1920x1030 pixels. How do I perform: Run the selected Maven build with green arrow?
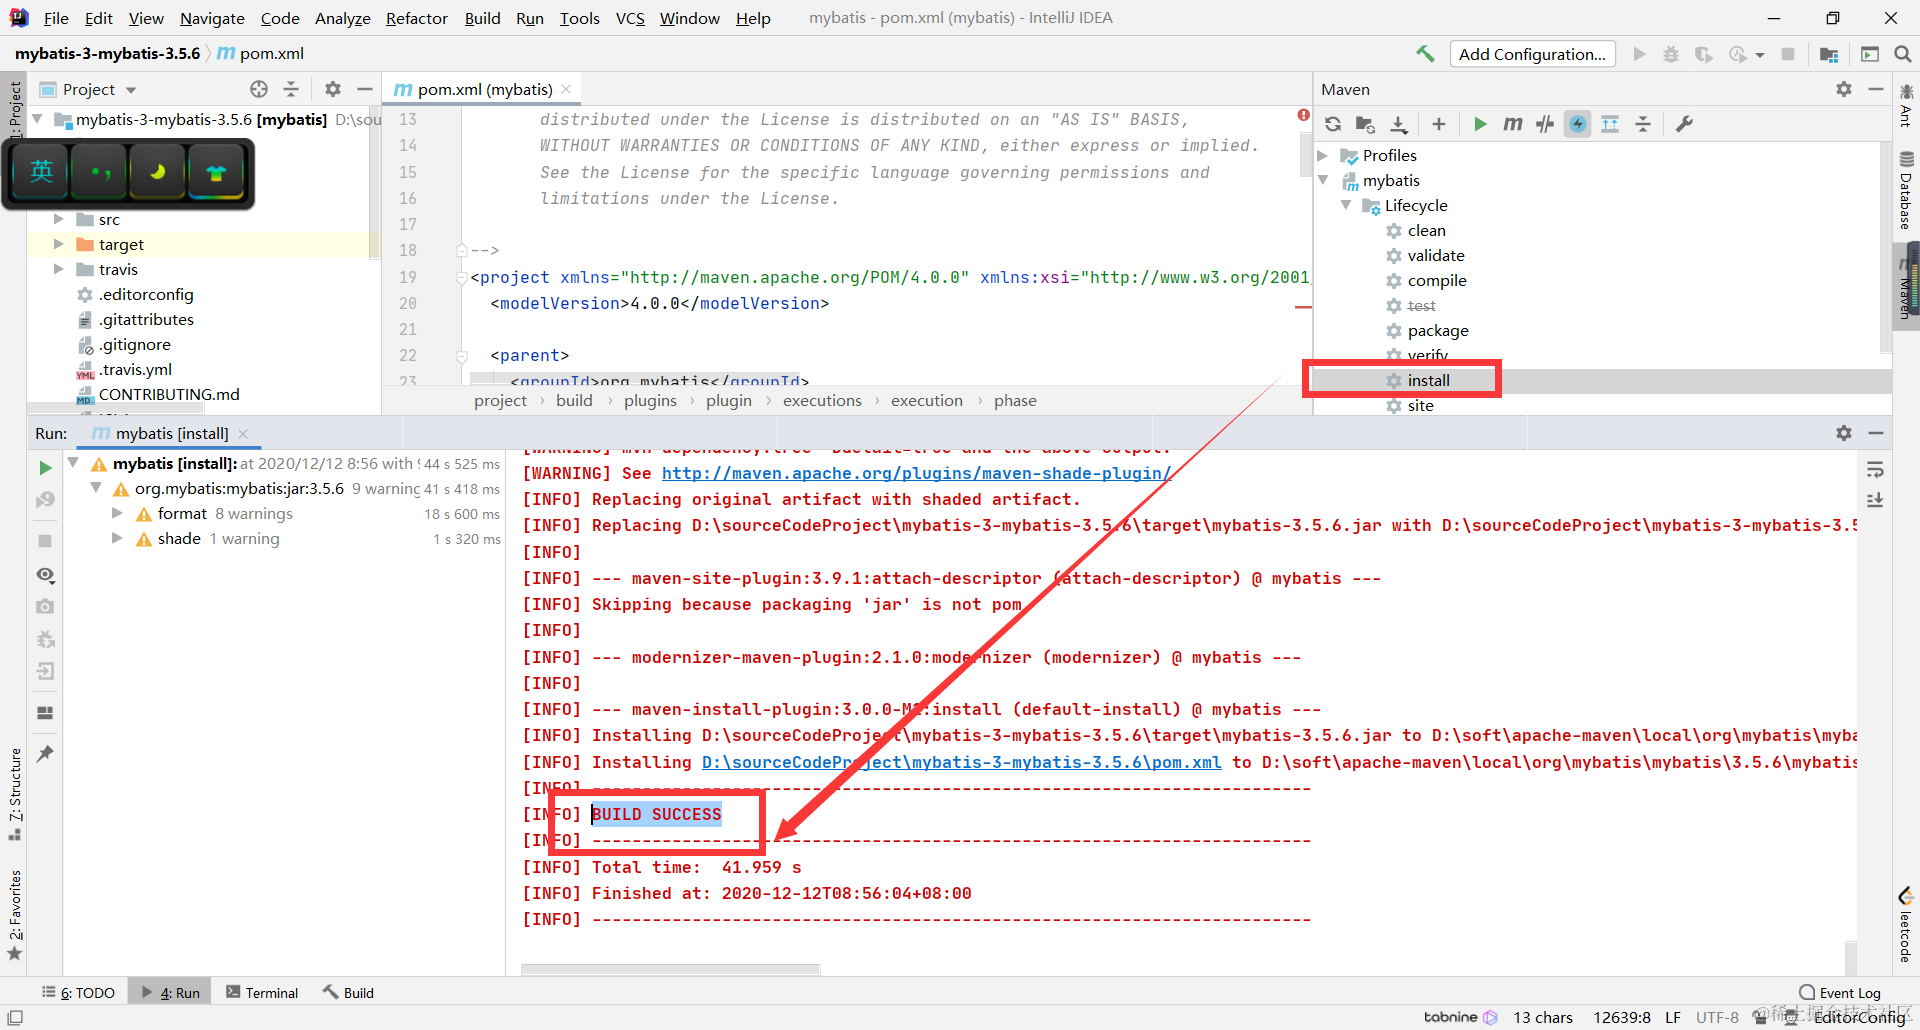(x=1480, y=124)
